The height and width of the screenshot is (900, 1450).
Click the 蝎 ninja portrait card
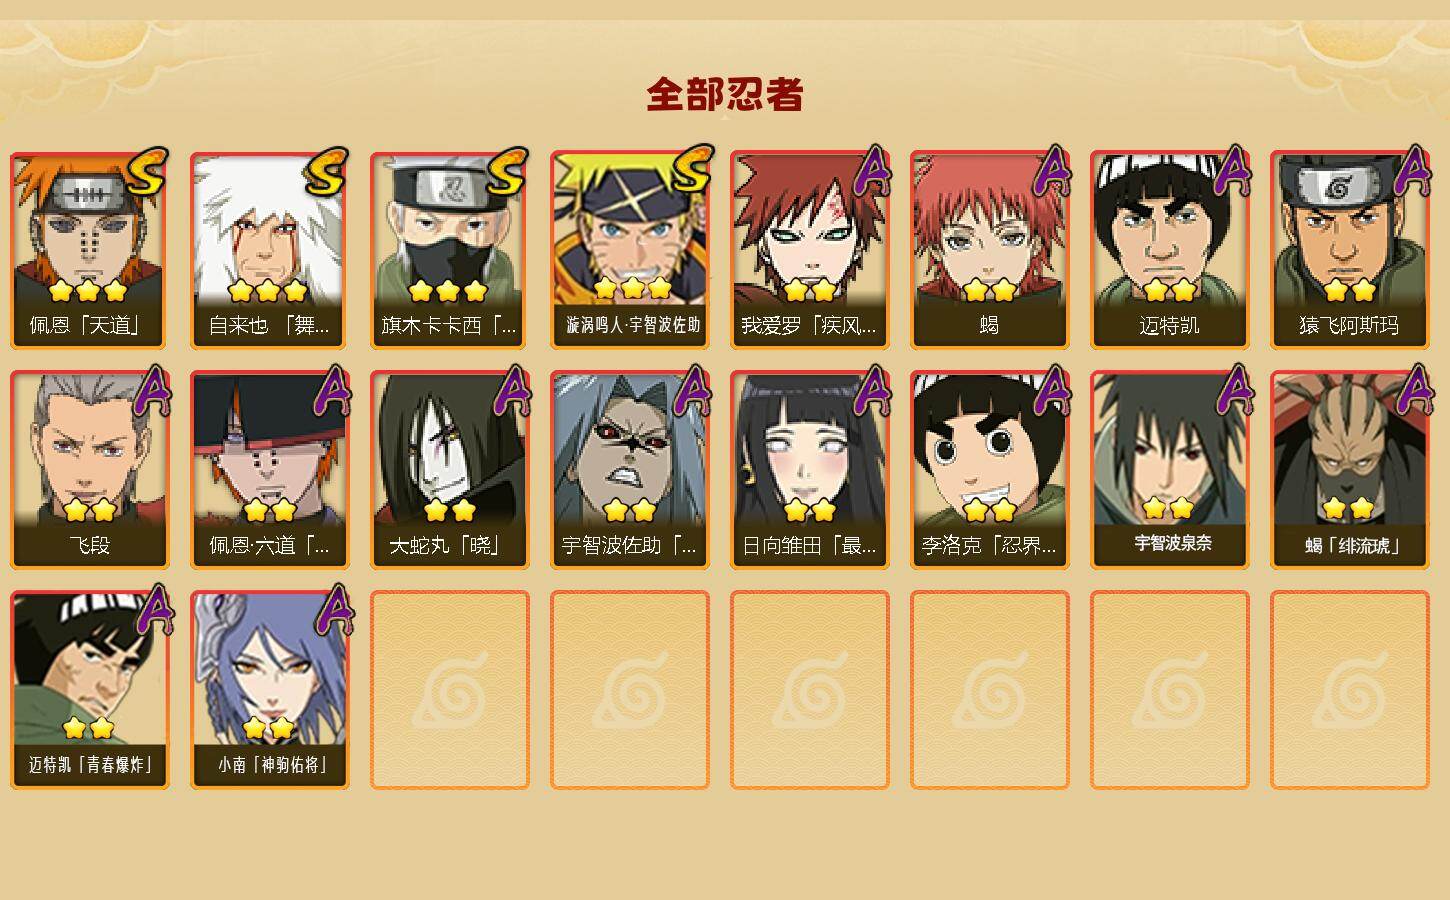pos(989,250)
